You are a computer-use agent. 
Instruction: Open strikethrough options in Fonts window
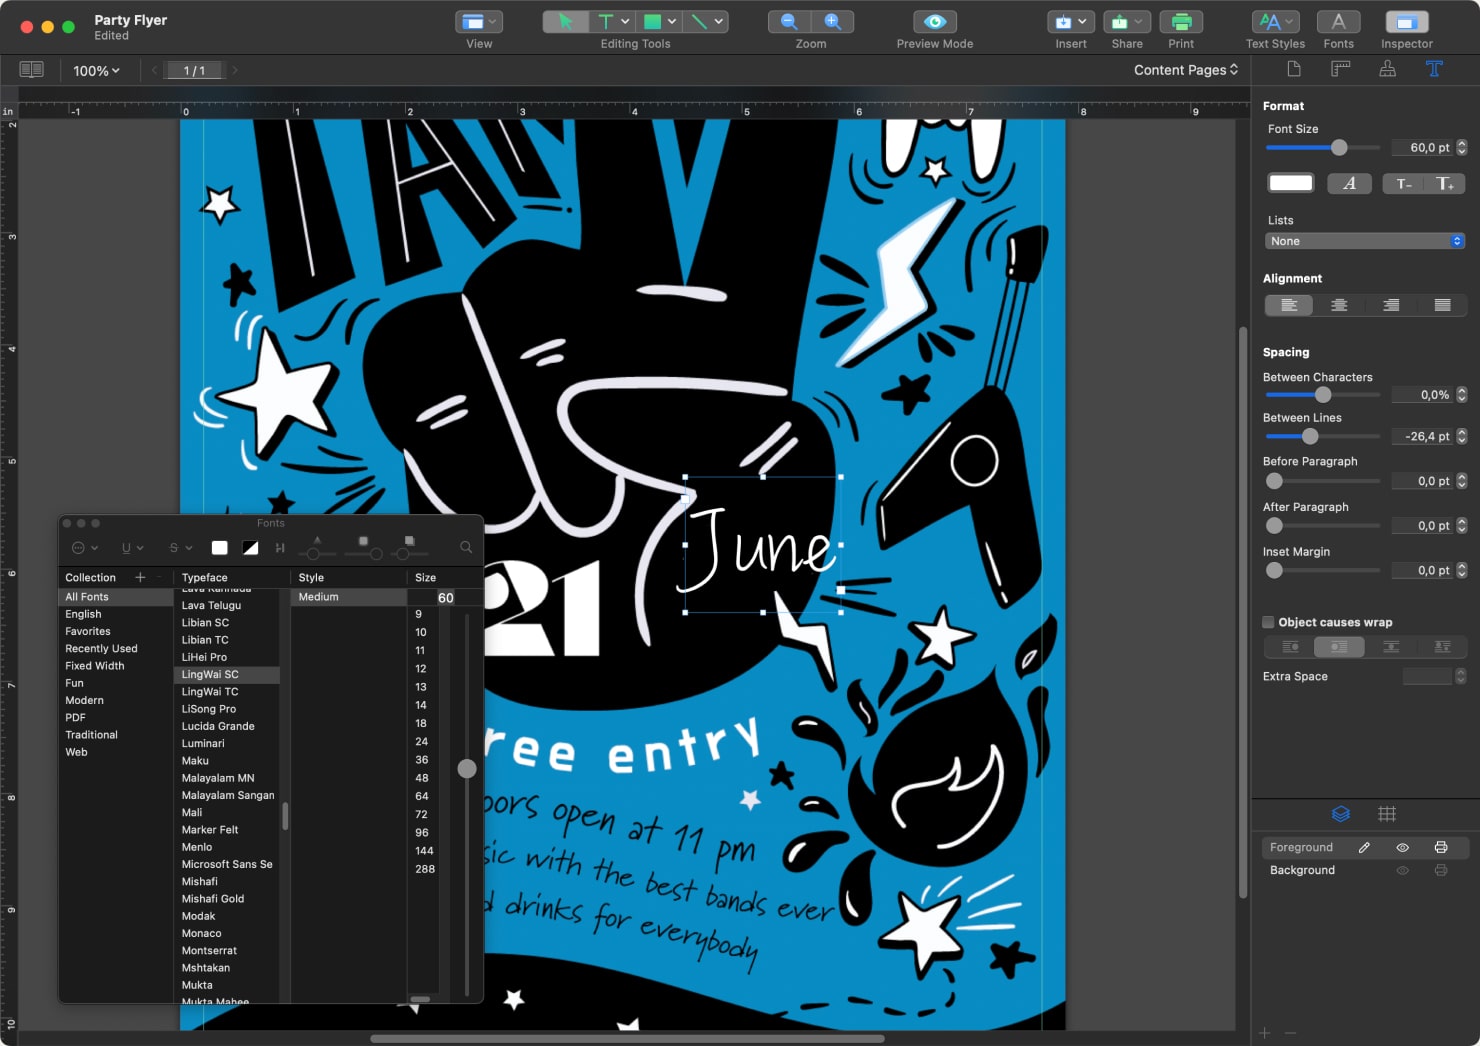click(x=180, y=548)
